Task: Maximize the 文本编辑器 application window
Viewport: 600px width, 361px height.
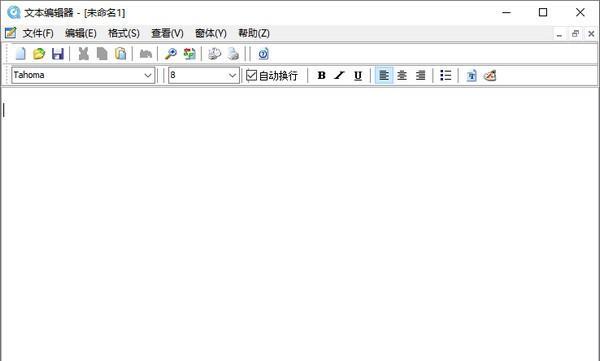Action: 543,12
